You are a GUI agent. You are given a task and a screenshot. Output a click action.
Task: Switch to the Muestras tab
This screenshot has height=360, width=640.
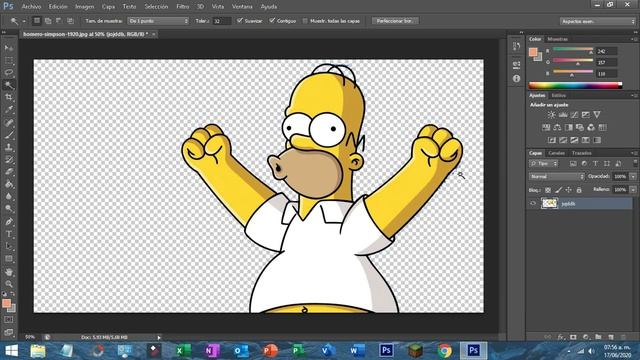(558, 39)
